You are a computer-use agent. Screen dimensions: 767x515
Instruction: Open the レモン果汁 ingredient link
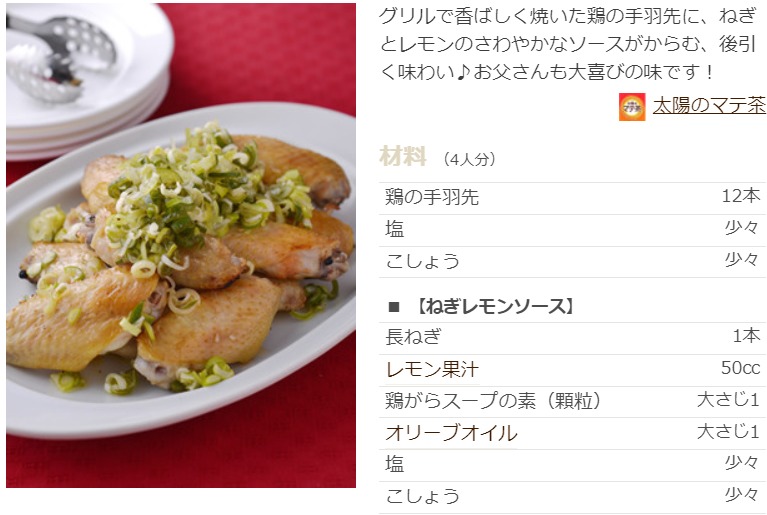431,369
